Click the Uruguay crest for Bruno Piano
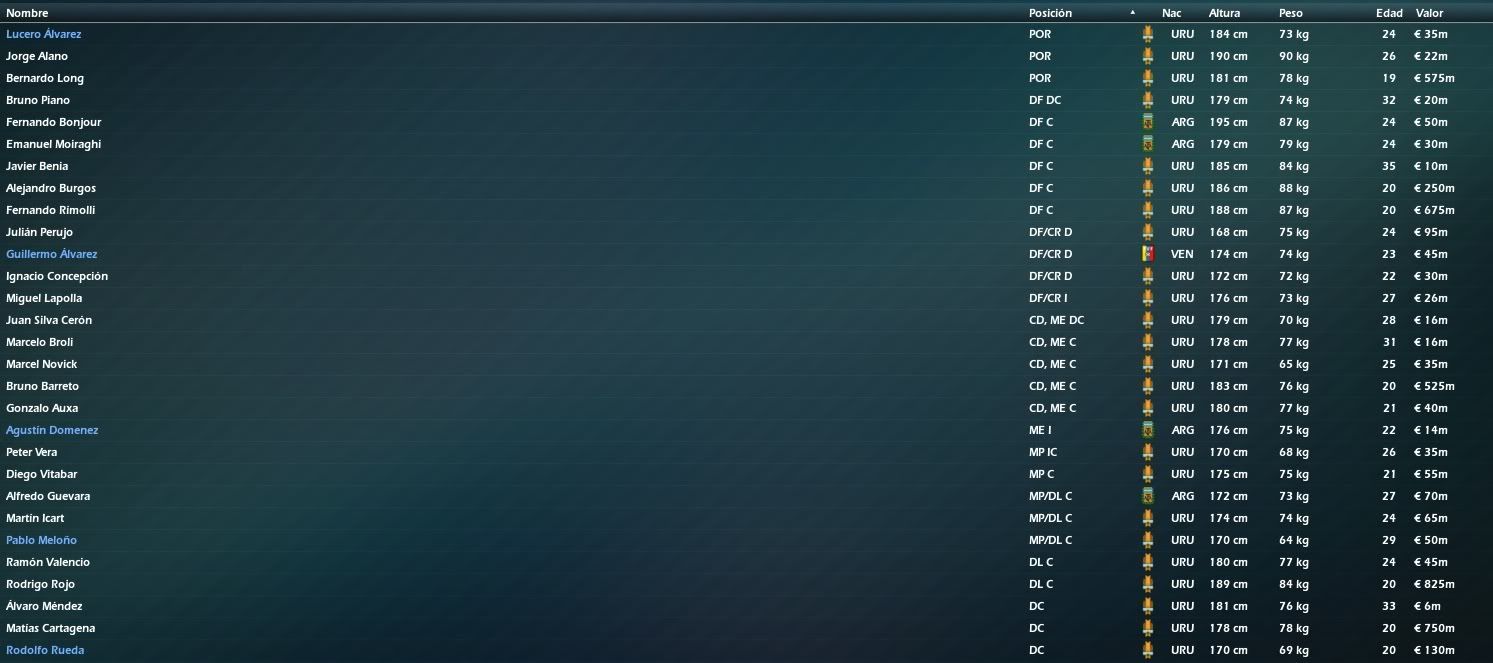This screenshot has width=1493, height=663. click(x=1148, y=100)
